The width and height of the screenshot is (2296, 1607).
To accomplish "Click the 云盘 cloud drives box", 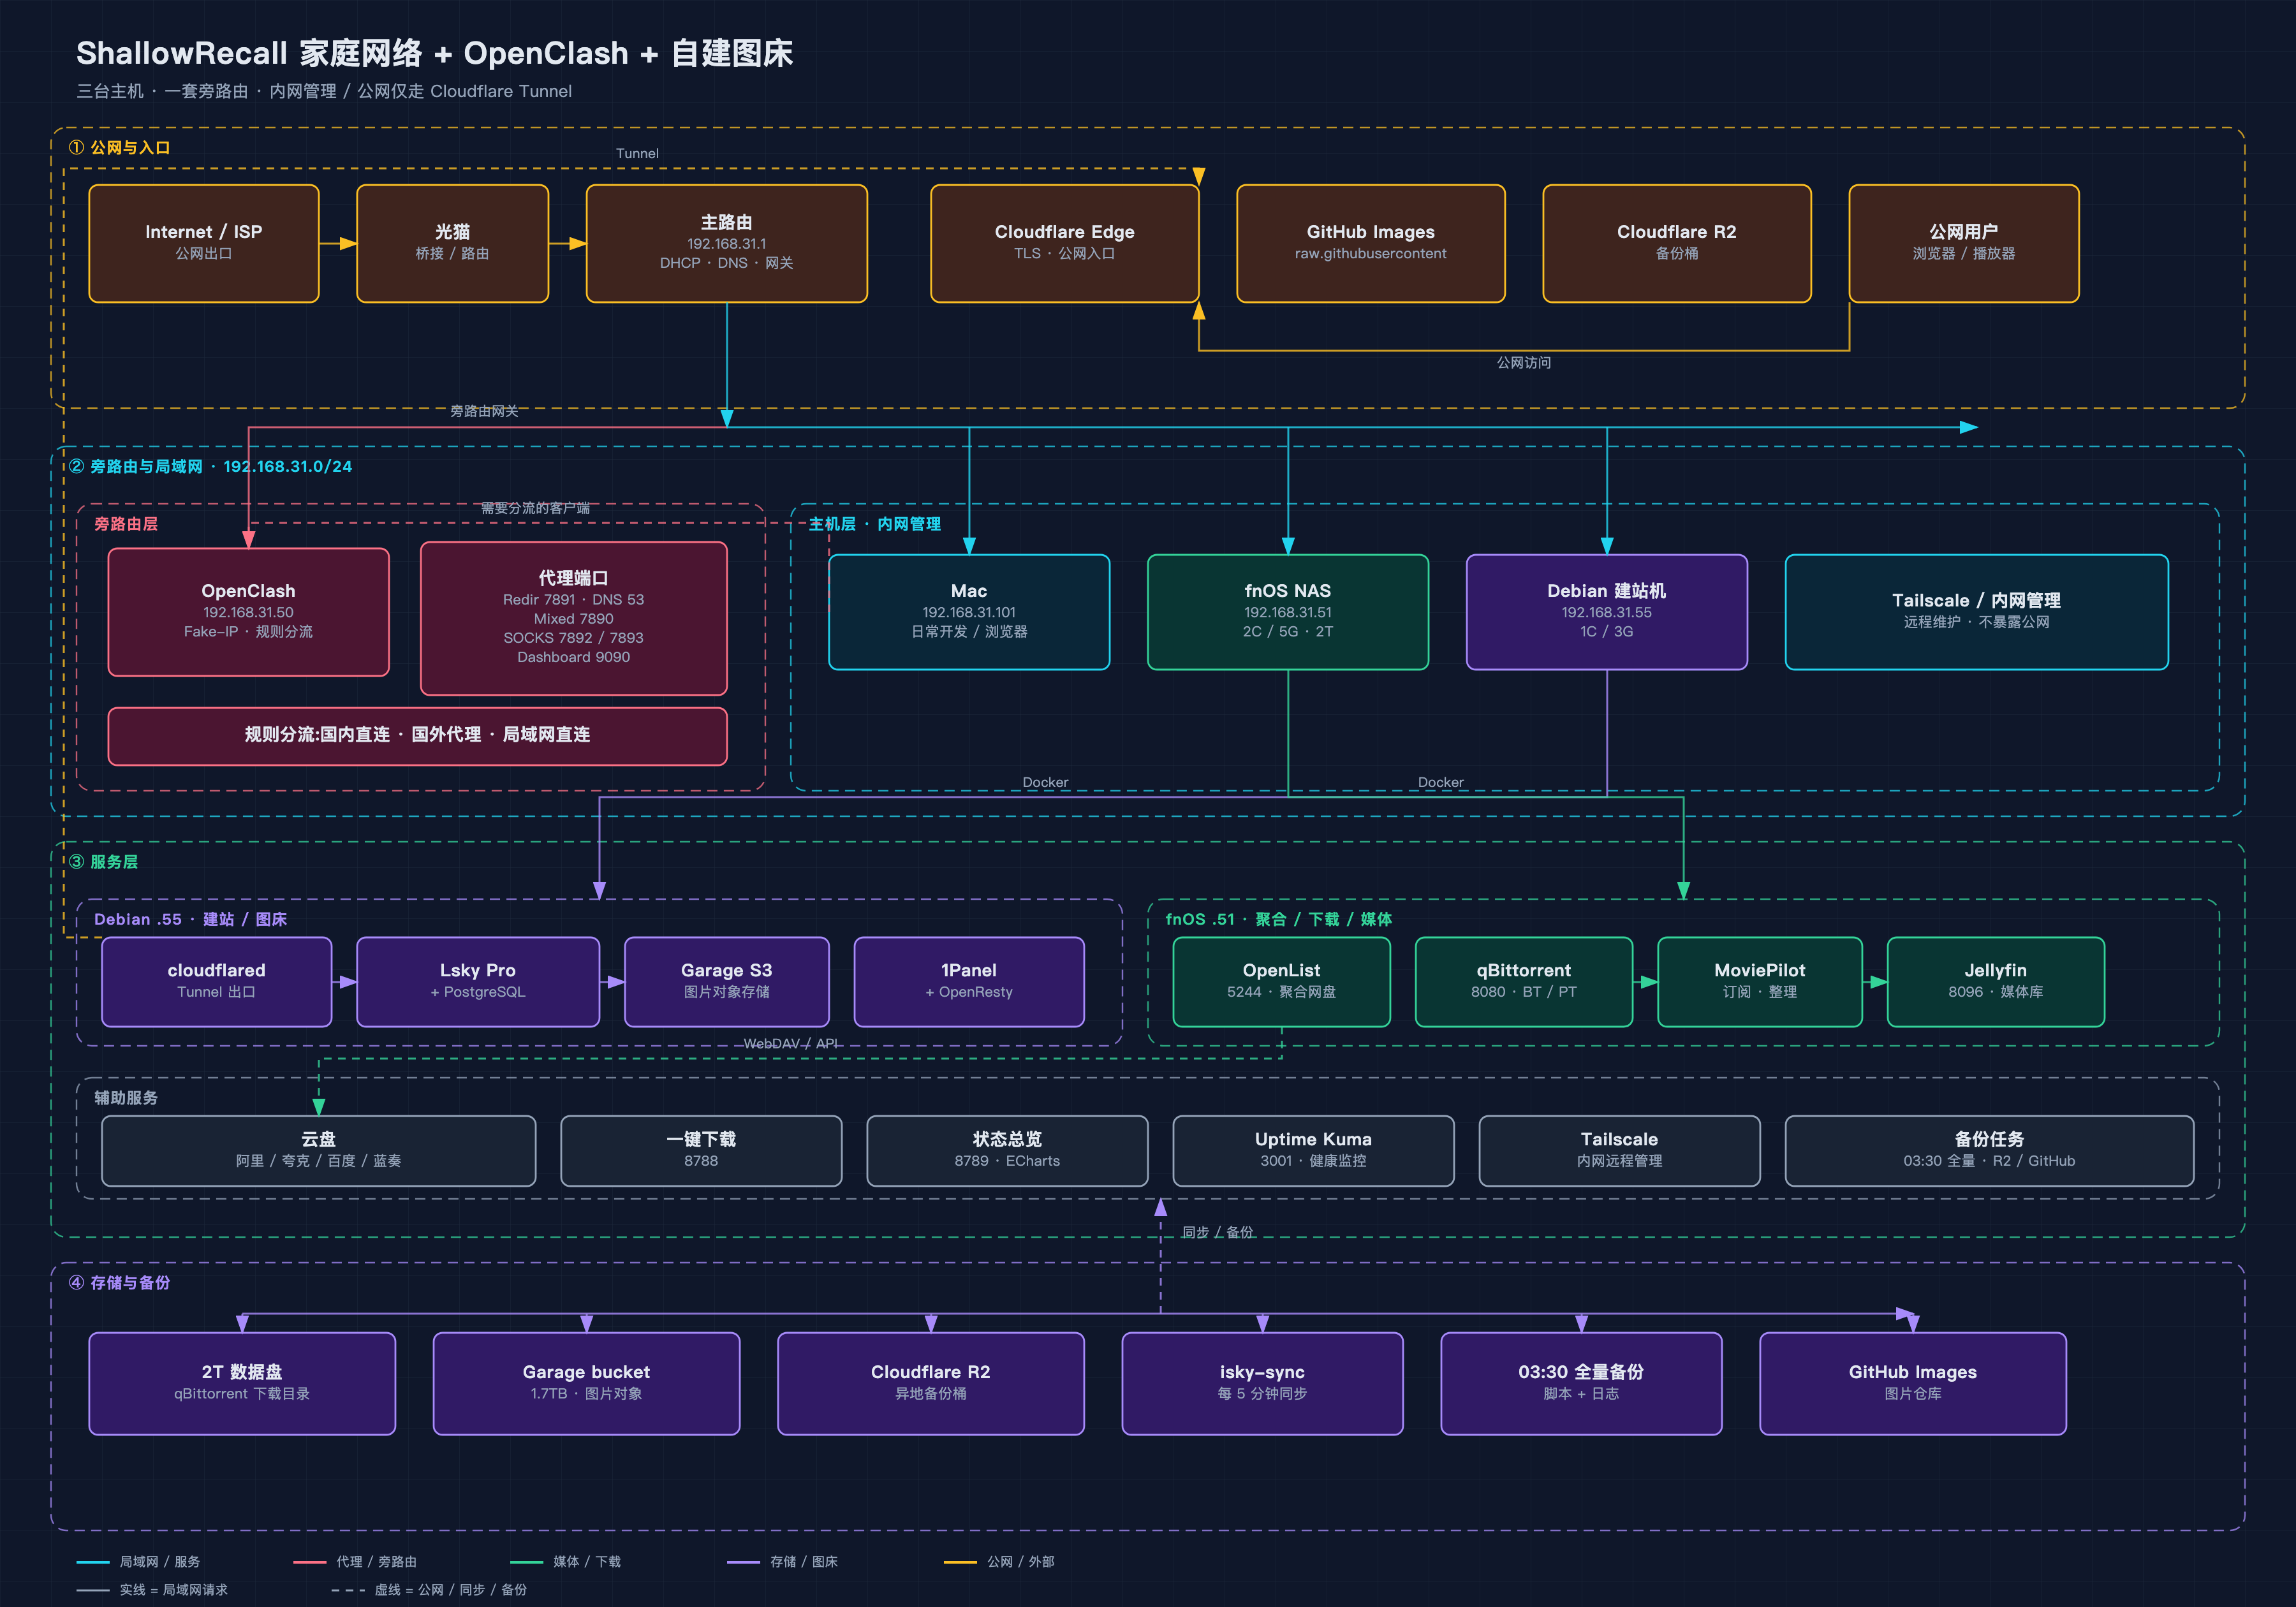I will tap(318, 1151).
